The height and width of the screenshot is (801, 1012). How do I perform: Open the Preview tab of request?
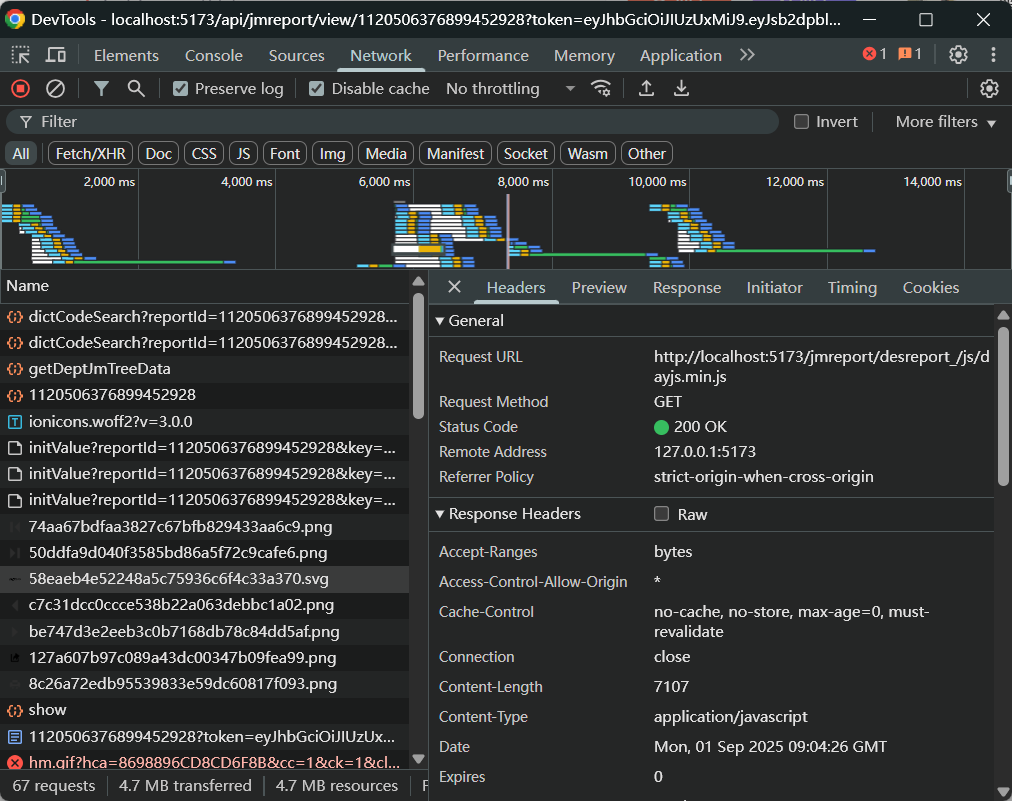(x=599, y=287)
